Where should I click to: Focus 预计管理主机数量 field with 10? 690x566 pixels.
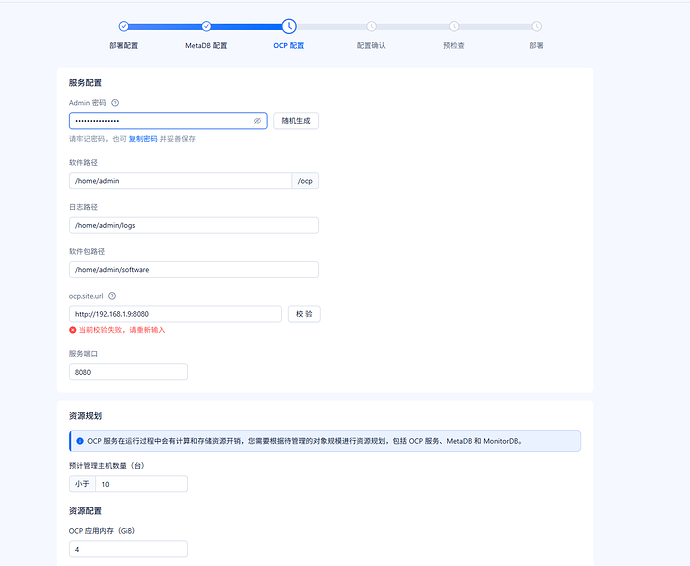[x=141, y=484]
